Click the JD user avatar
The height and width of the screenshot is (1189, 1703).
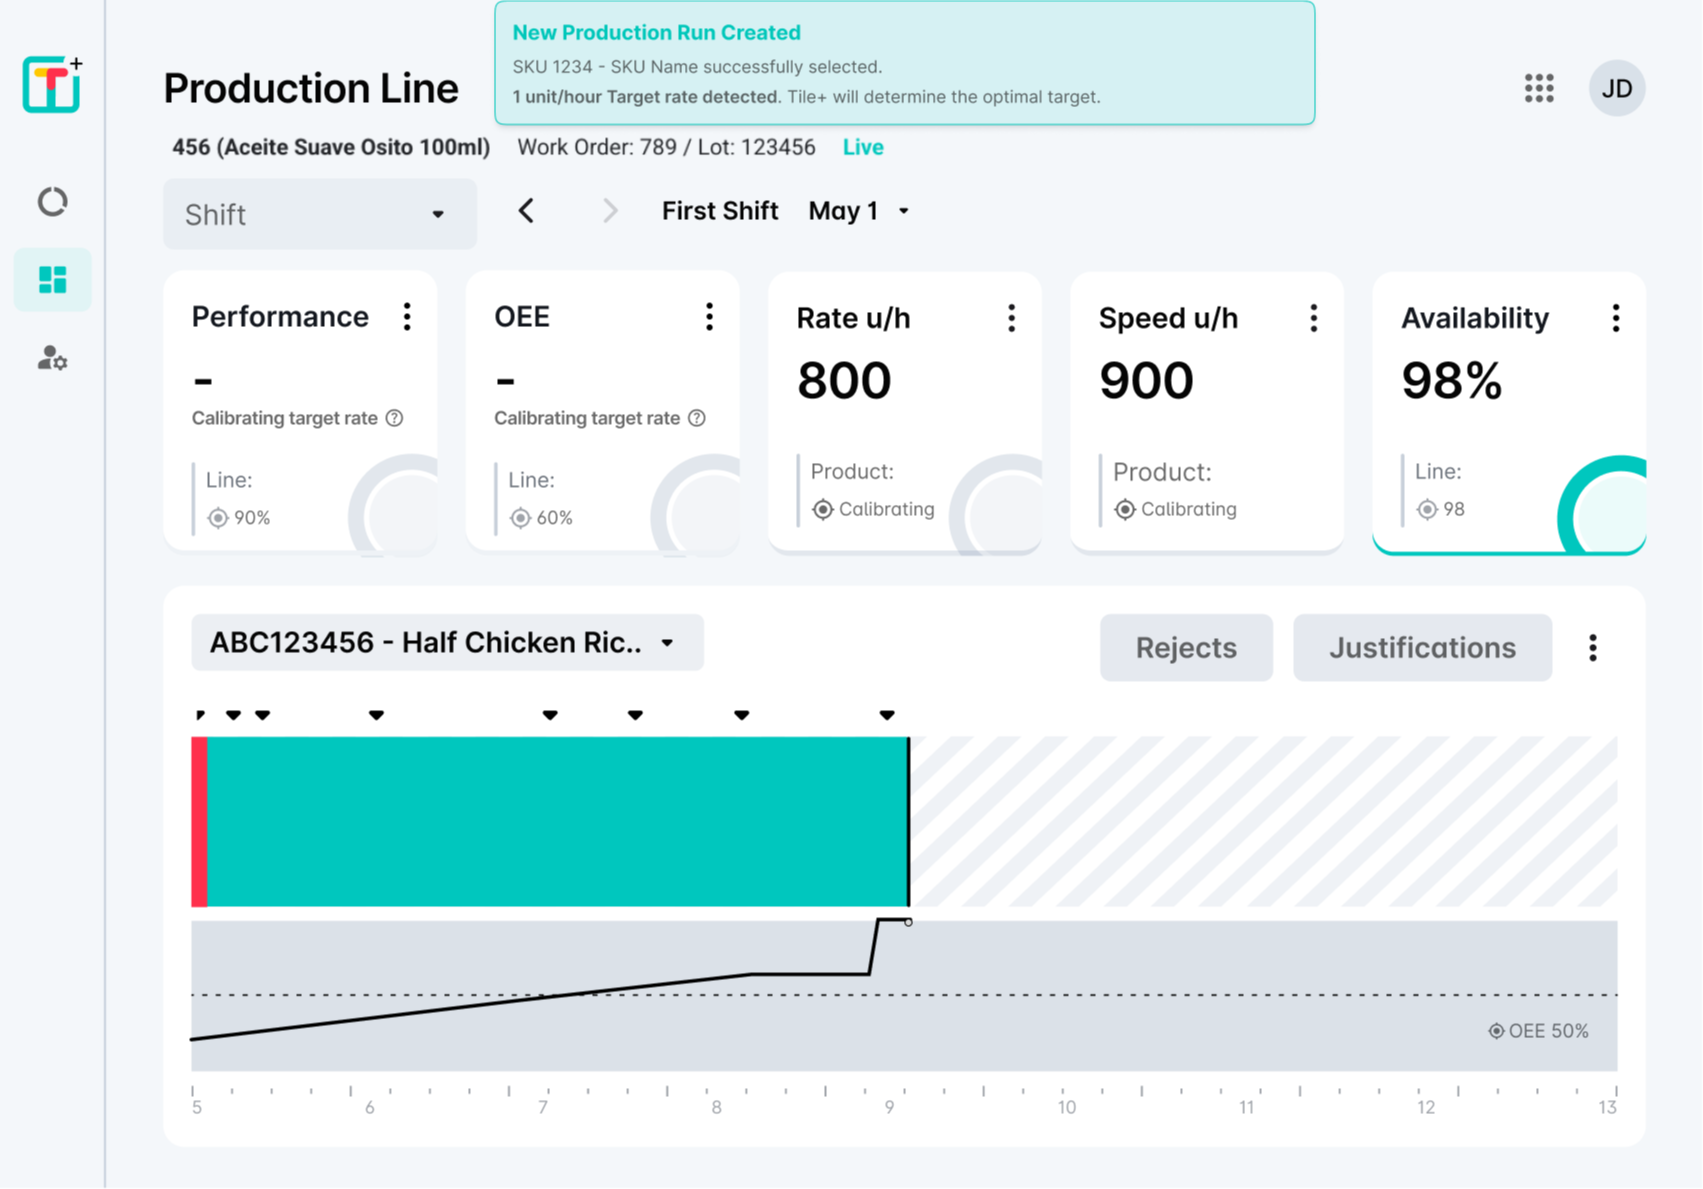(x=1616, y=88)
